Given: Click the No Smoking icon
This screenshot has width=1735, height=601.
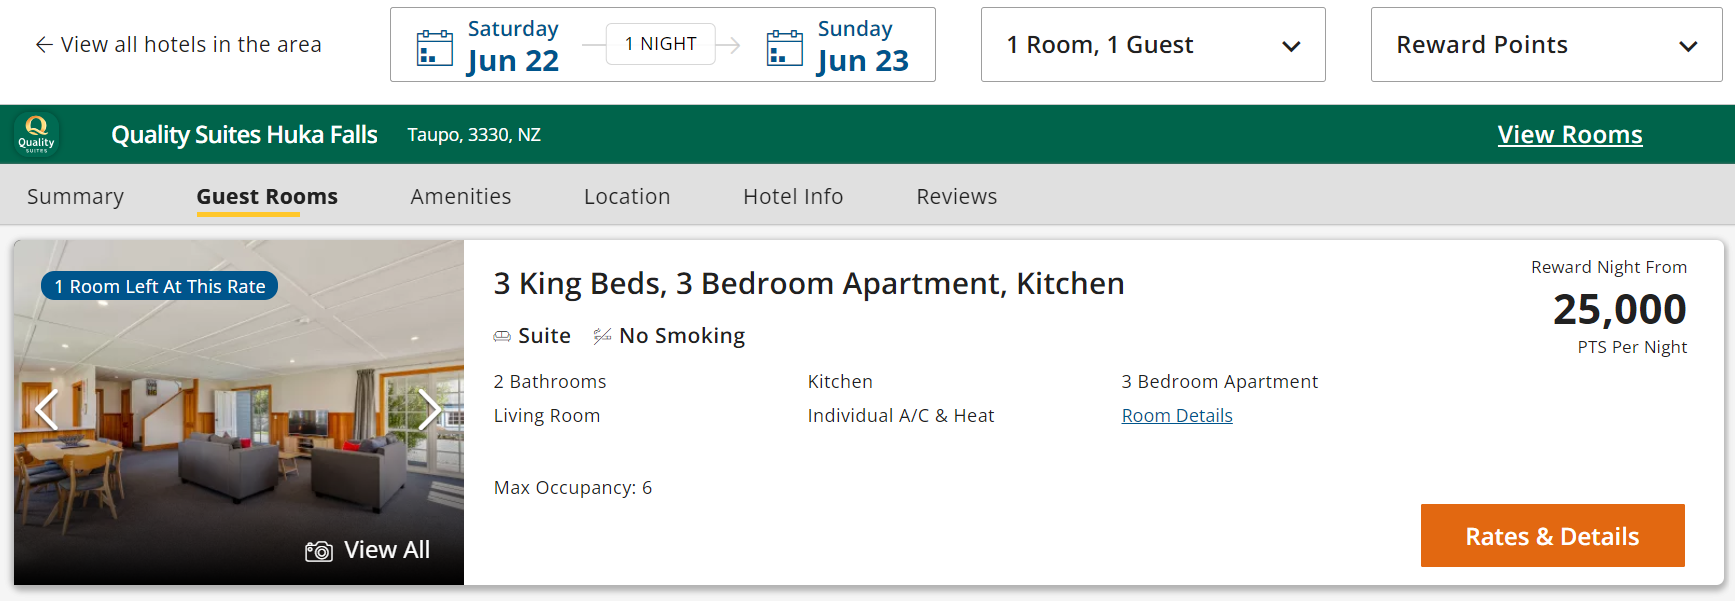Looking at the screenshot, I should [x=600, y=335].
